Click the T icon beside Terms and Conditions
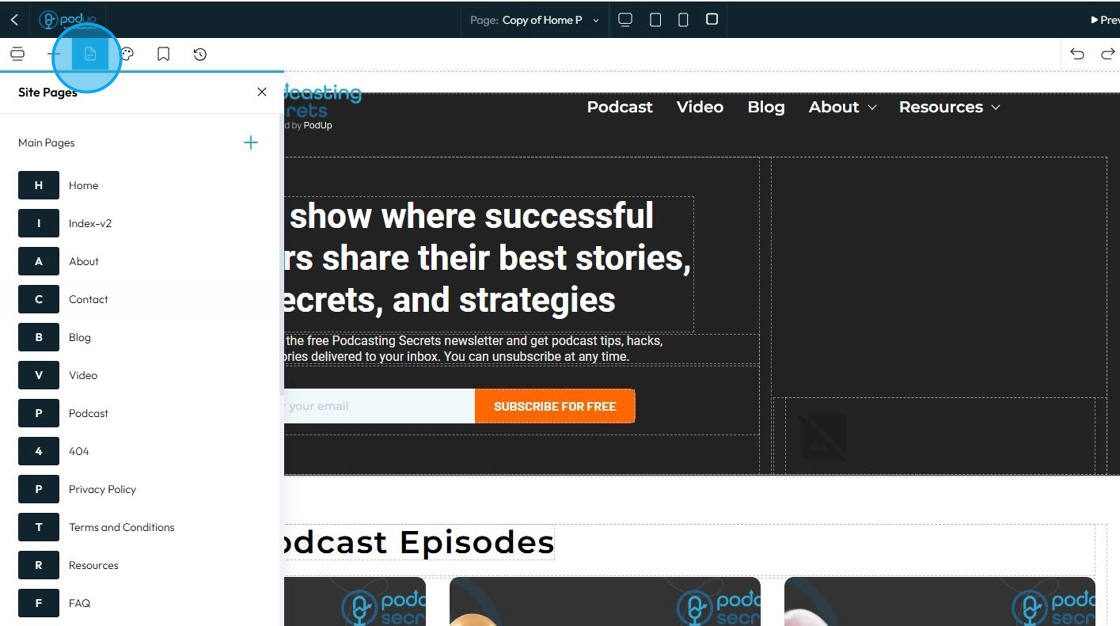This screenshot has height=626, width=1120. coord(39,527)
